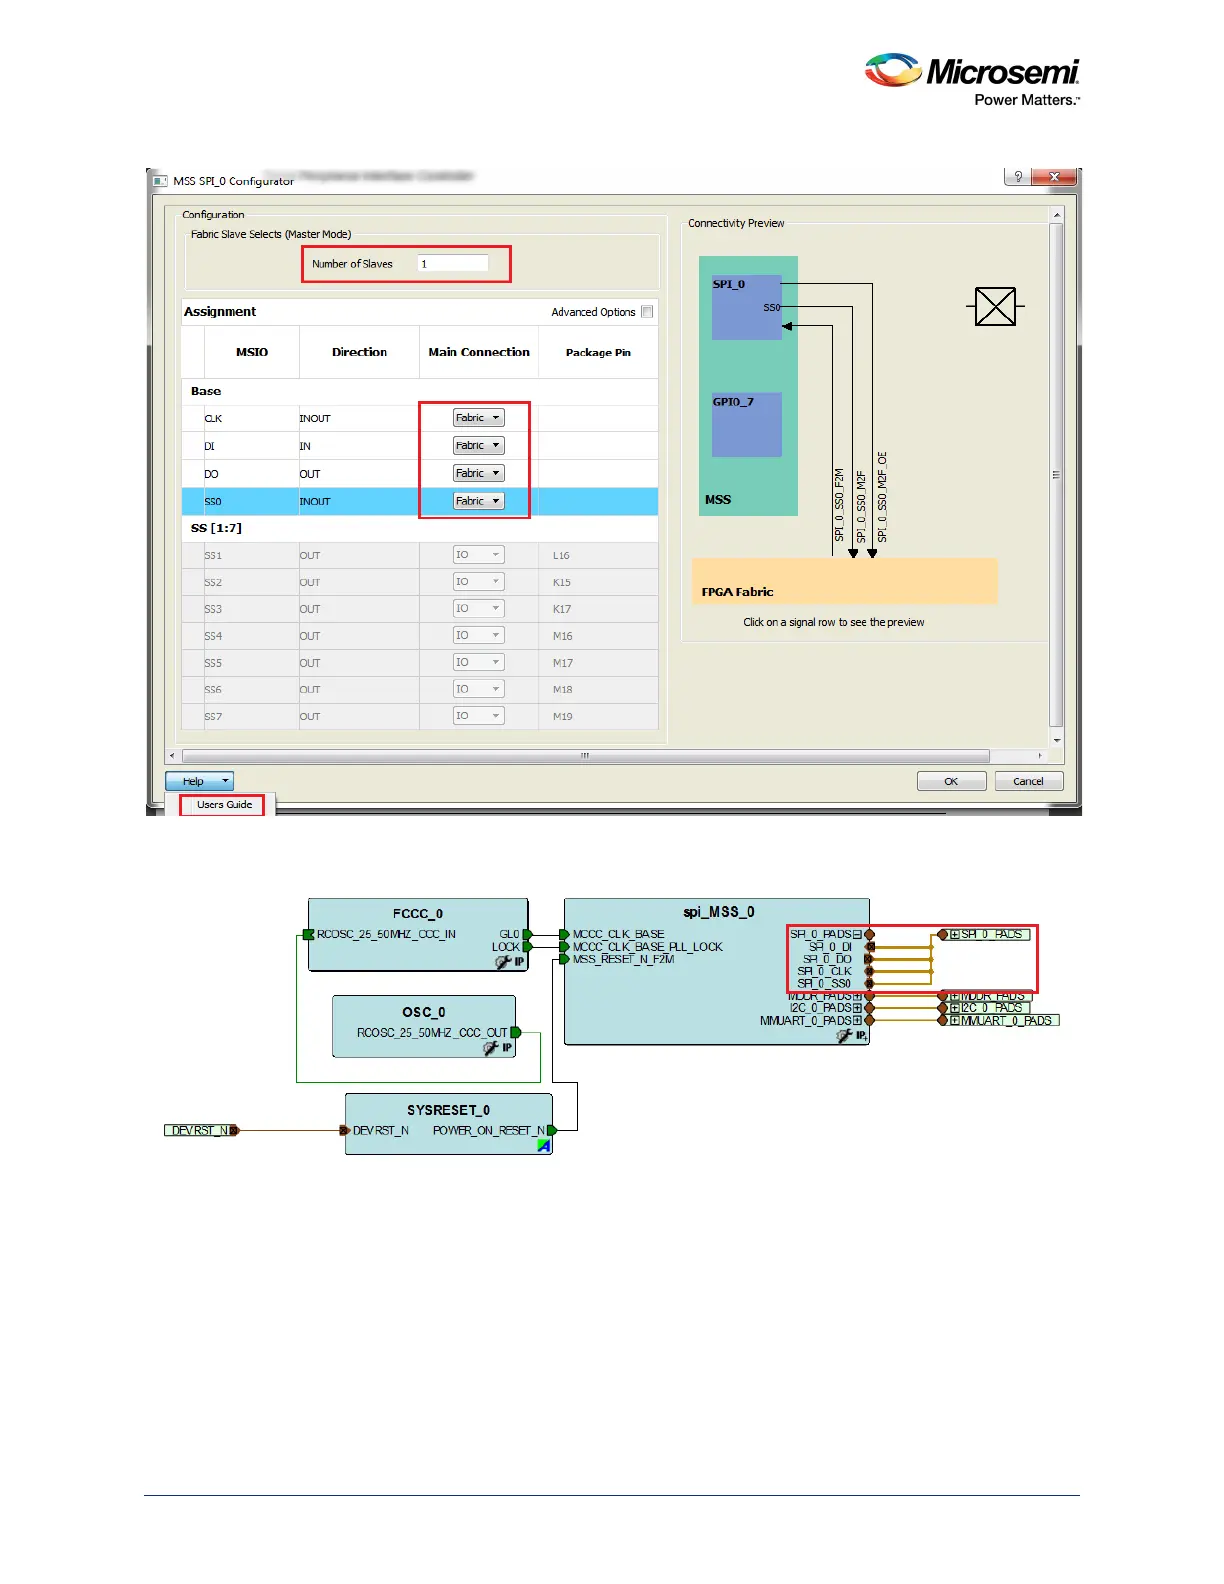This screenshot has width=1224, height=1584.
Task: Collapse the SPI_0_PADS group on spi_MSS_0
Action: tap(857, 934)
